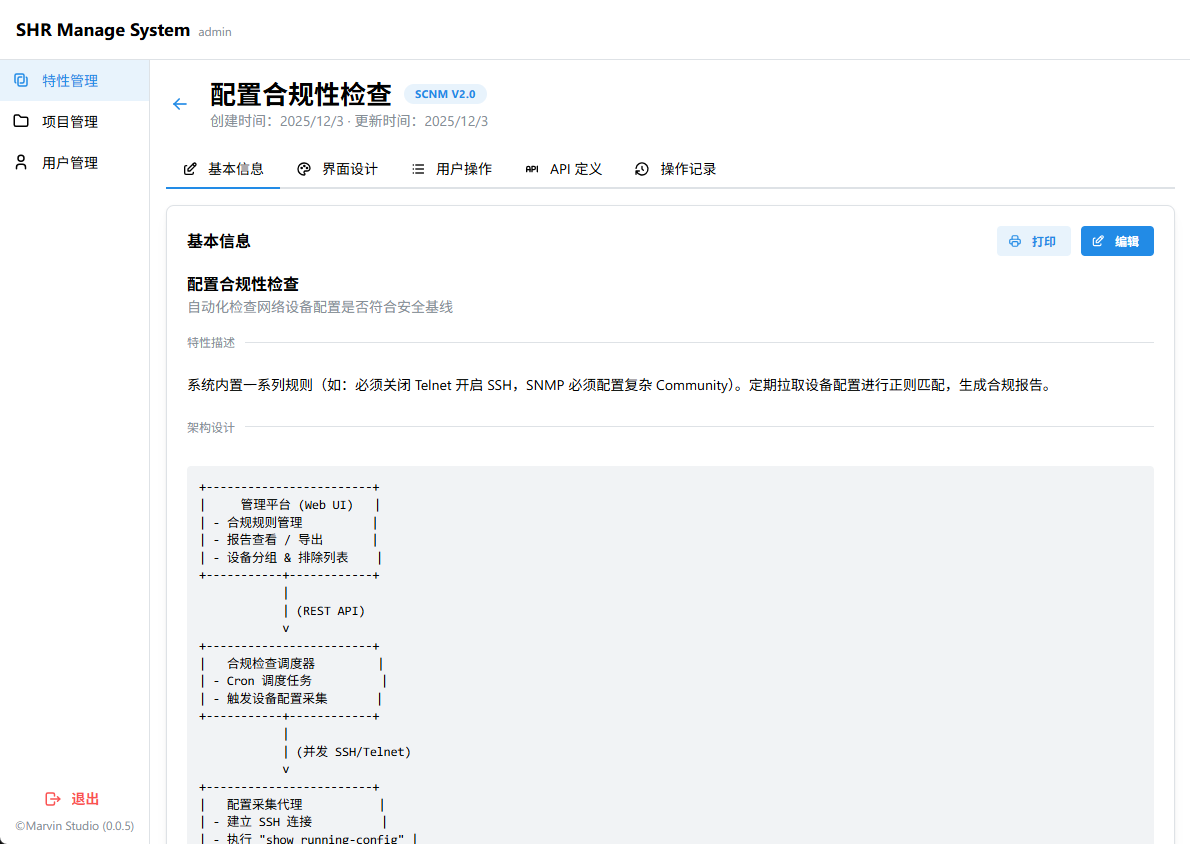Click the list icon next to 用户操作
Screen dimensions: 1190x844
(x=418, y=169)
